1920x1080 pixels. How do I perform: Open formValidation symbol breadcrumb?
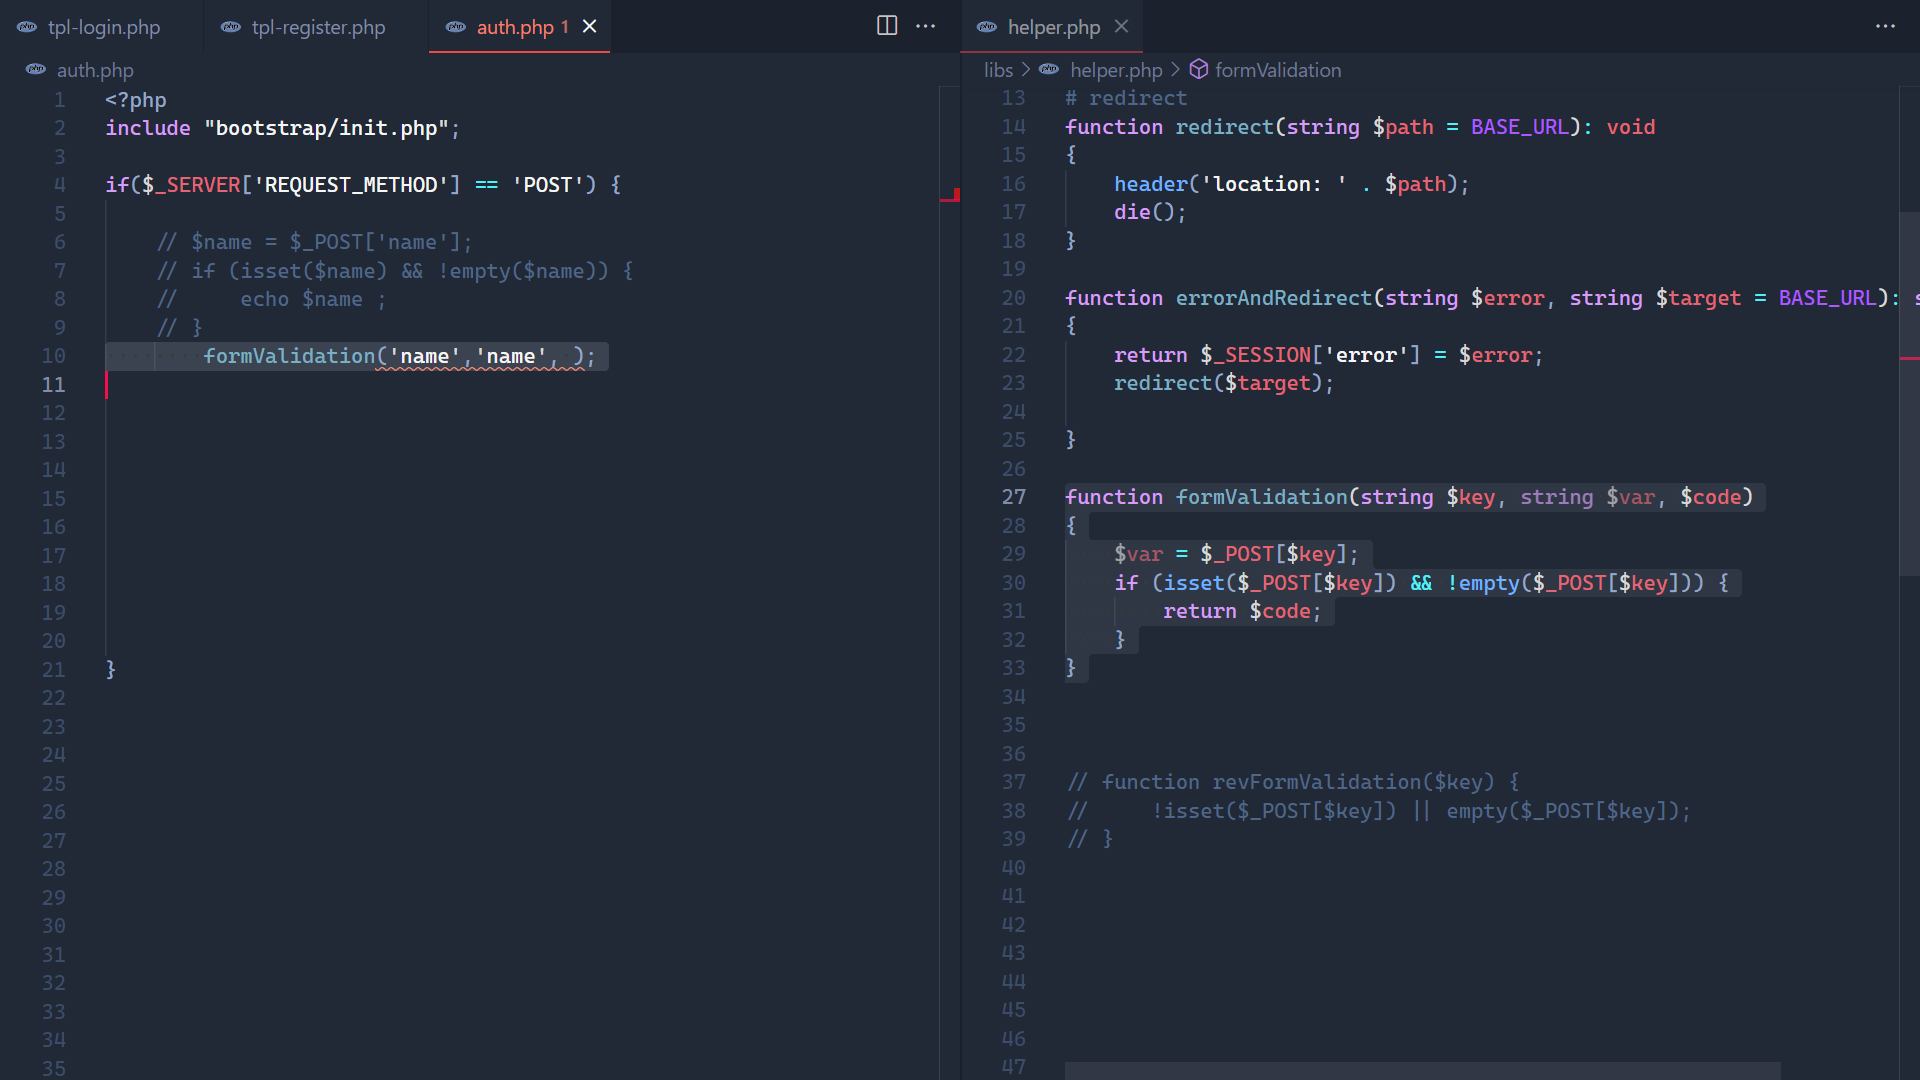(x=1278, y=70)
